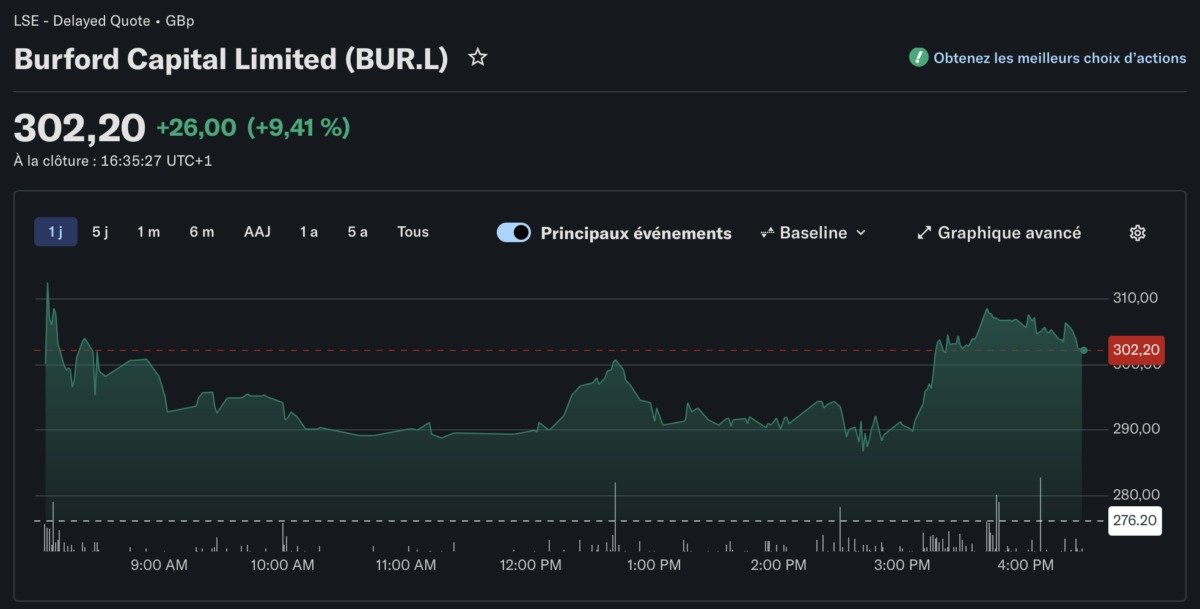This screenshot has width=1200, height=609.
Task: Select the Tous time range
Action: (413, 232)
